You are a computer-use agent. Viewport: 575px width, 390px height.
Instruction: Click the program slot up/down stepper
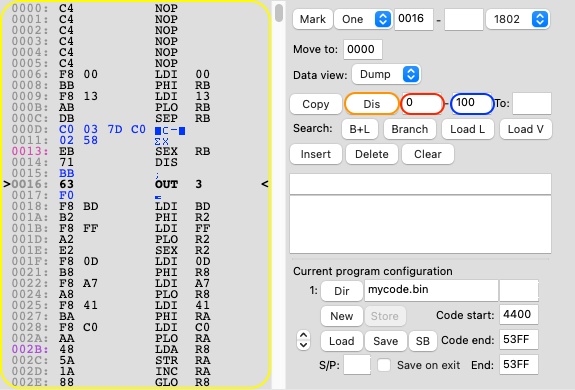point(303,341)
